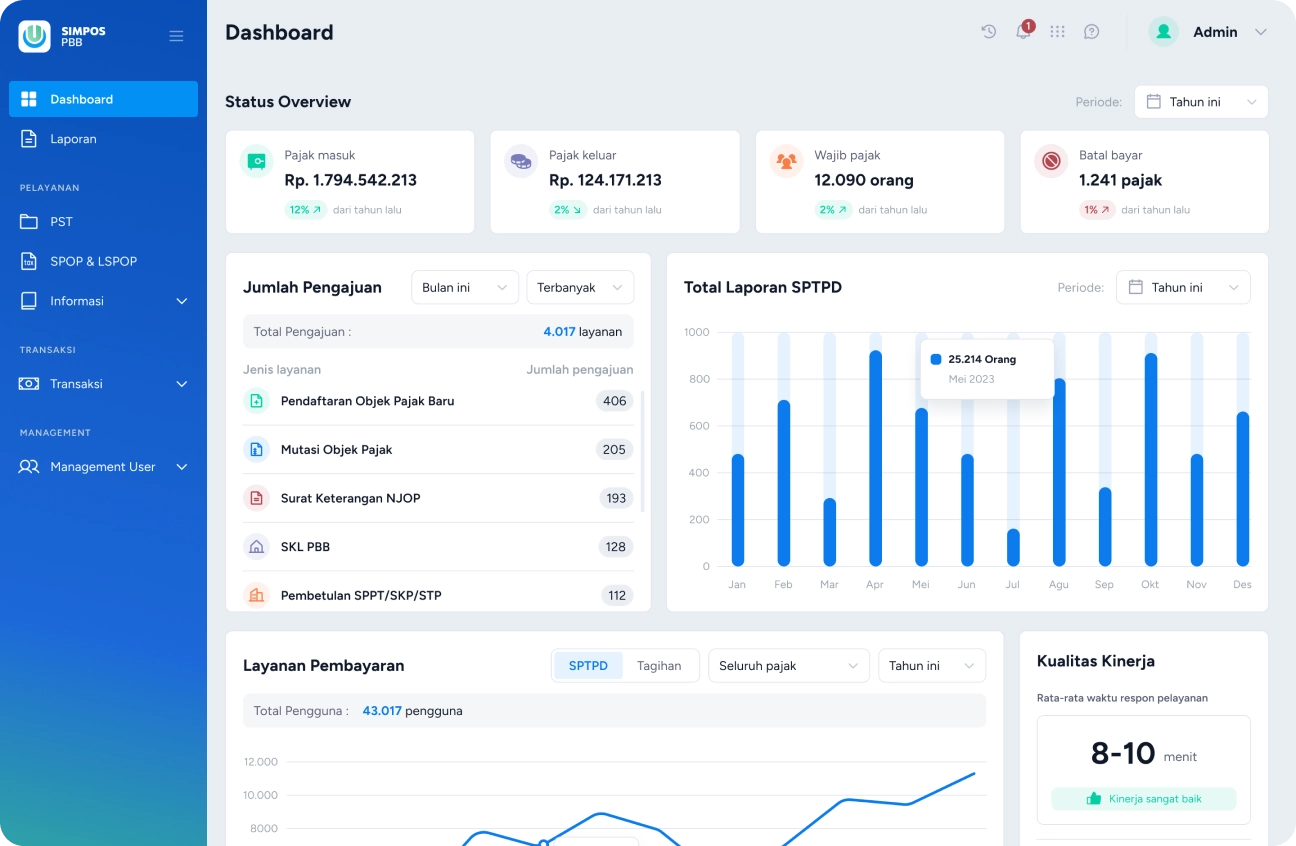1296x846 pixels.
Task: Click the Transaksi money icon in sidebar
Action: pos(29,384)
